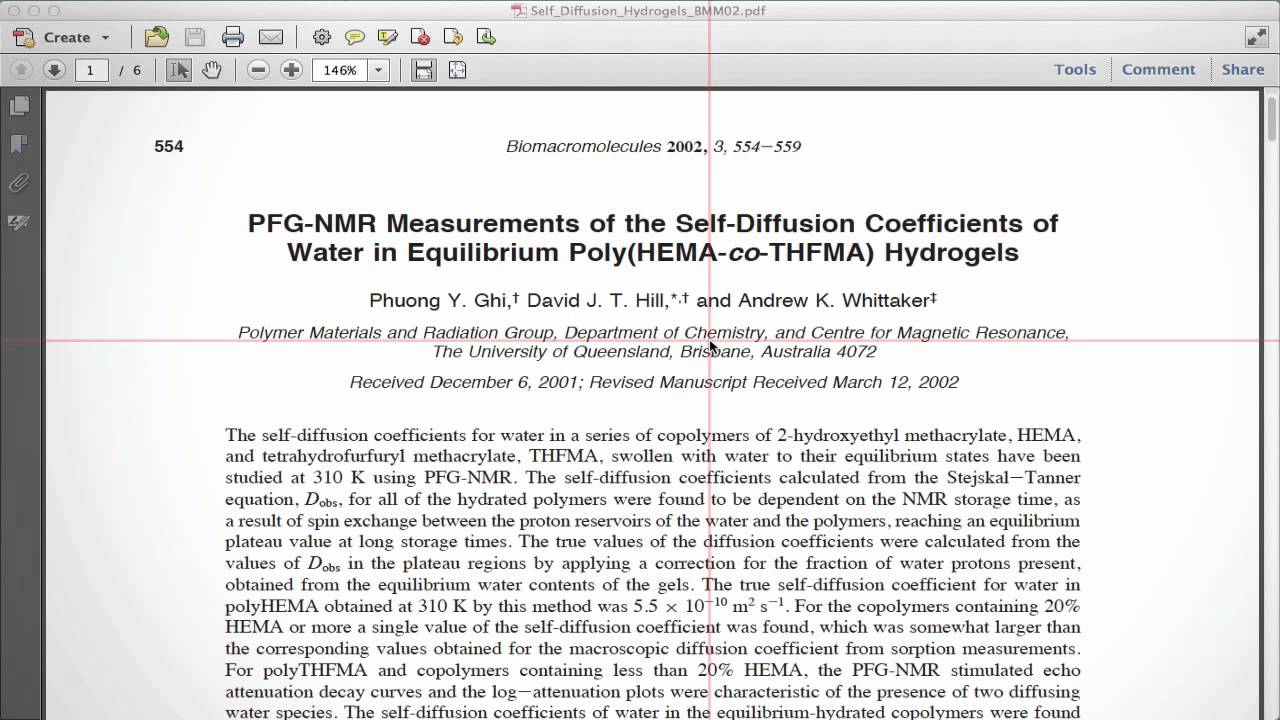
Task: Click the window title Self_Diffusion_Hydrogels_BMM02.pdf
Action: point(648,11)
